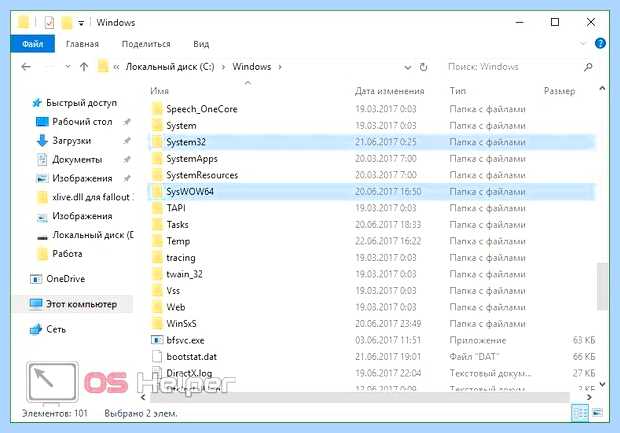This screenshot has width=620, height=433.
Task: Select the TAPI folder icon
Action: [x=157, y=208]
